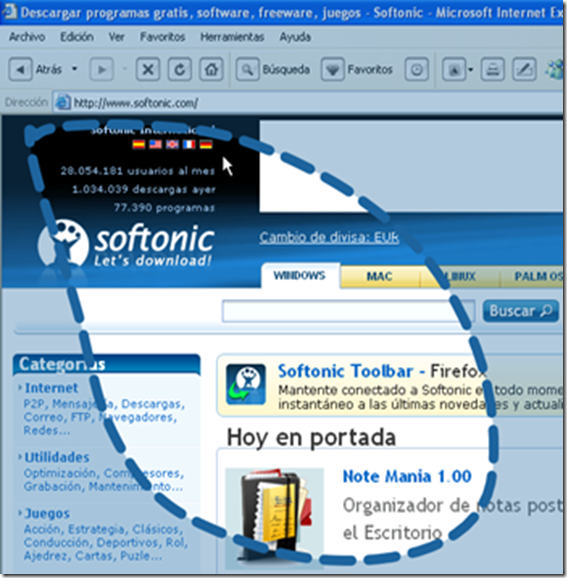Image resolution: width=567 pixels, height=578 pixels.
Task: Open the Edición menu
Action: pyautogui.click(x=77, y=37)
